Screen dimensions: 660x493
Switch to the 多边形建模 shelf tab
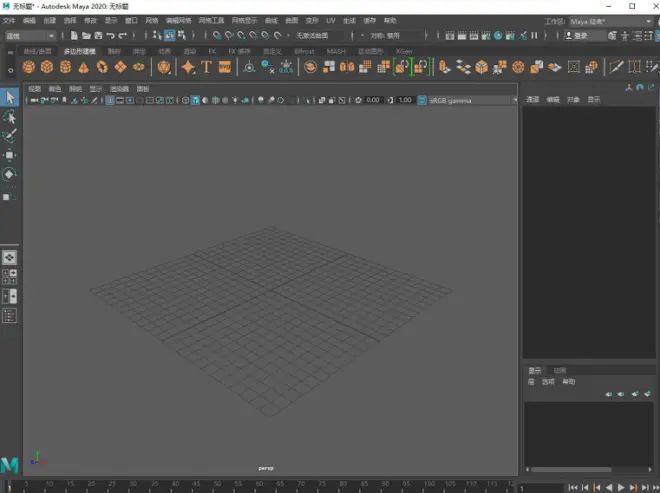click(x=79, y=50)
